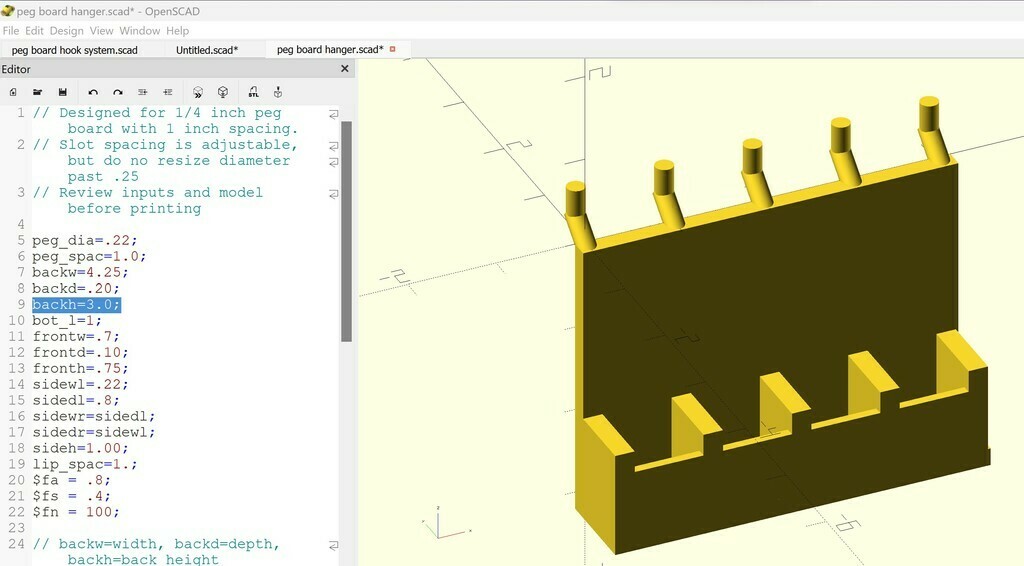The image size is (1024, 566).
Task: Export the model as STL
Action: pos(253,92)
